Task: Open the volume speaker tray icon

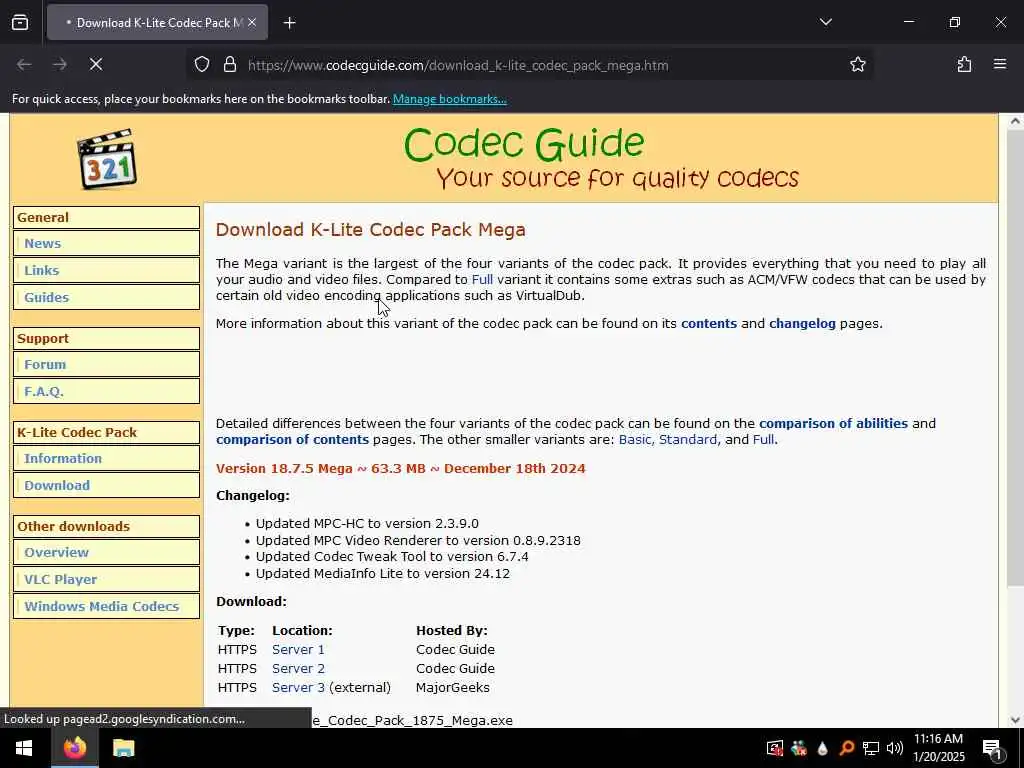Action: 895,748
